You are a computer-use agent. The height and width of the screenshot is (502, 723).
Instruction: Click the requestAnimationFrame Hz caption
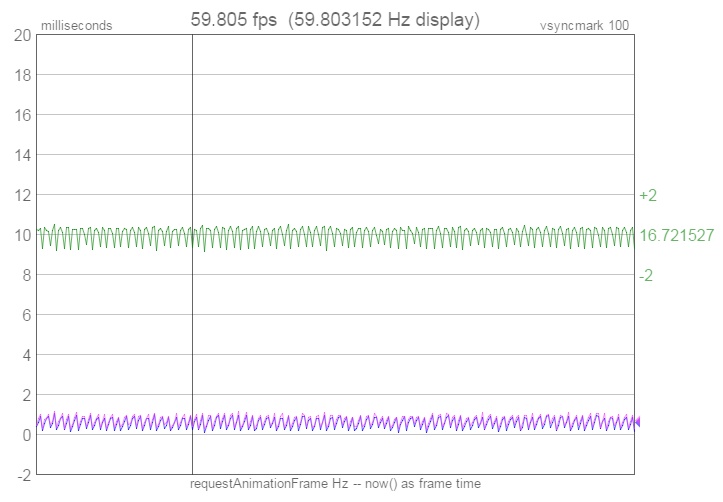point(335,484)
